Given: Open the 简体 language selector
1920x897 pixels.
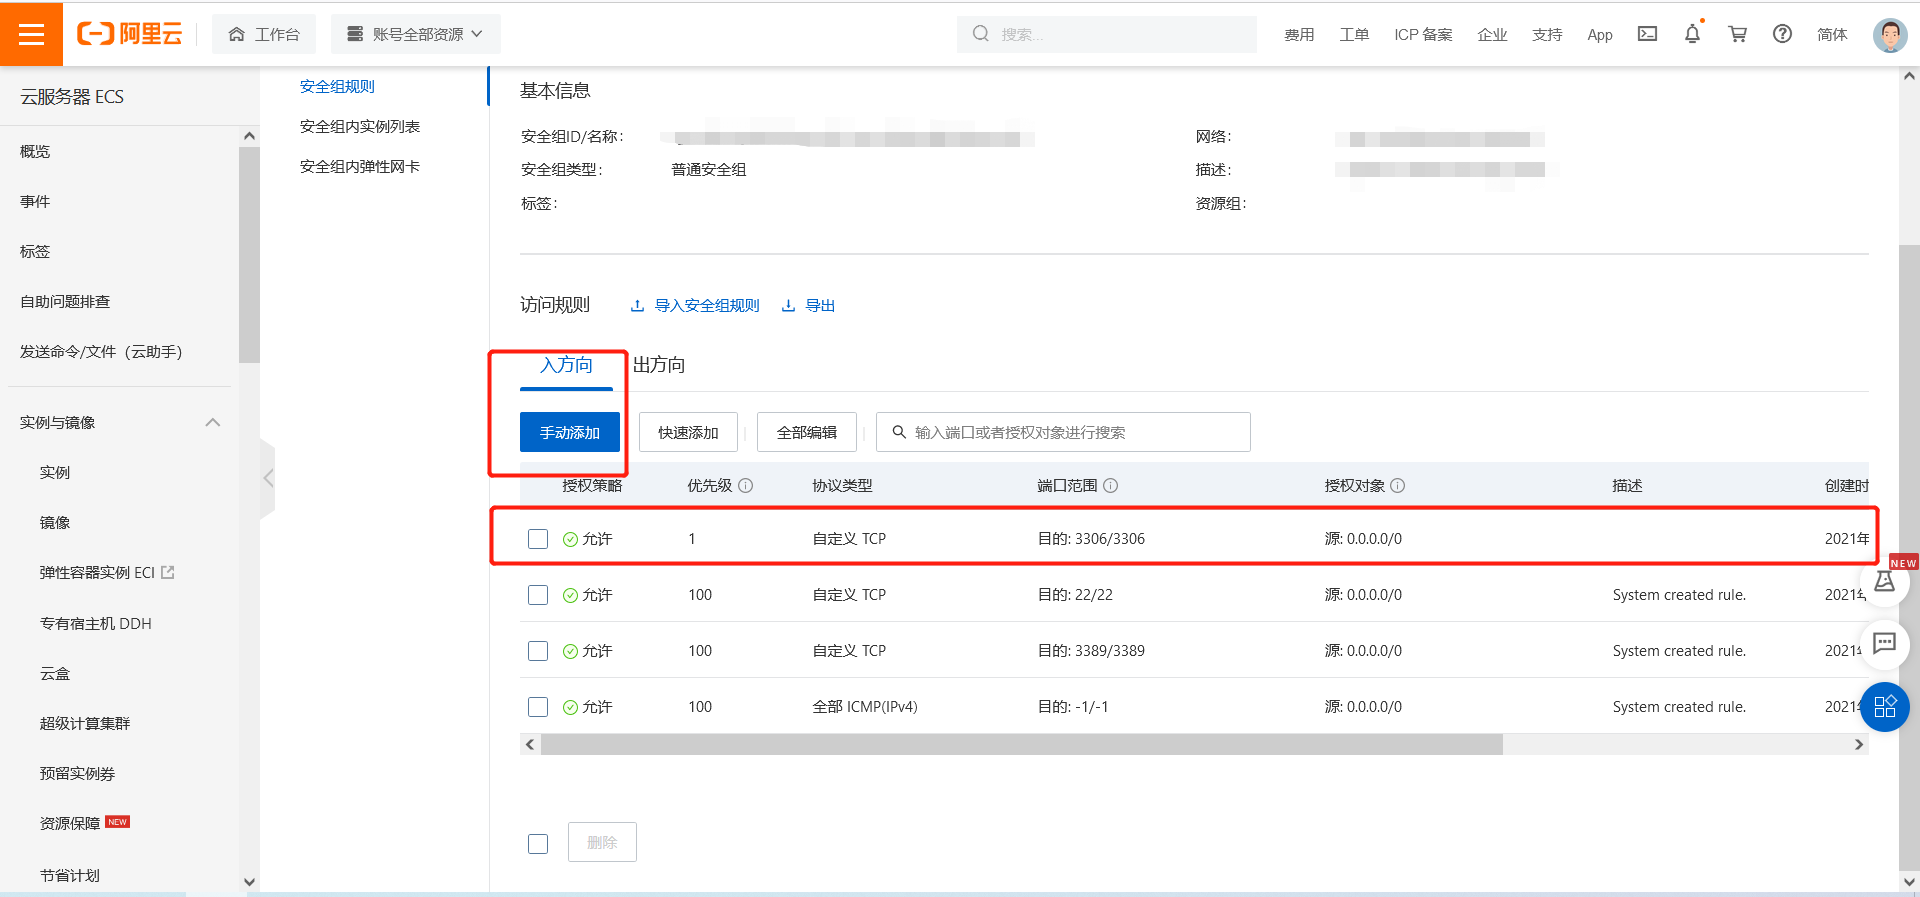Looking at the screenshot, I should pos(1832,35).
